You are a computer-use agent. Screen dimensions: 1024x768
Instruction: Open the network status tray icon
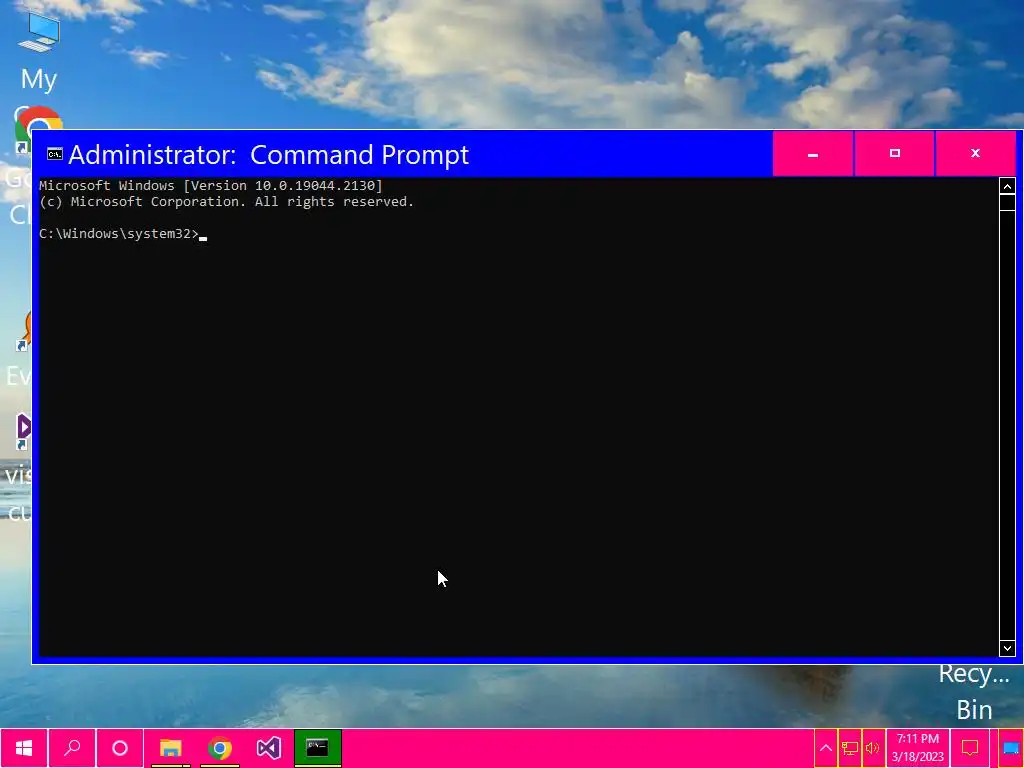click(850, 748)
